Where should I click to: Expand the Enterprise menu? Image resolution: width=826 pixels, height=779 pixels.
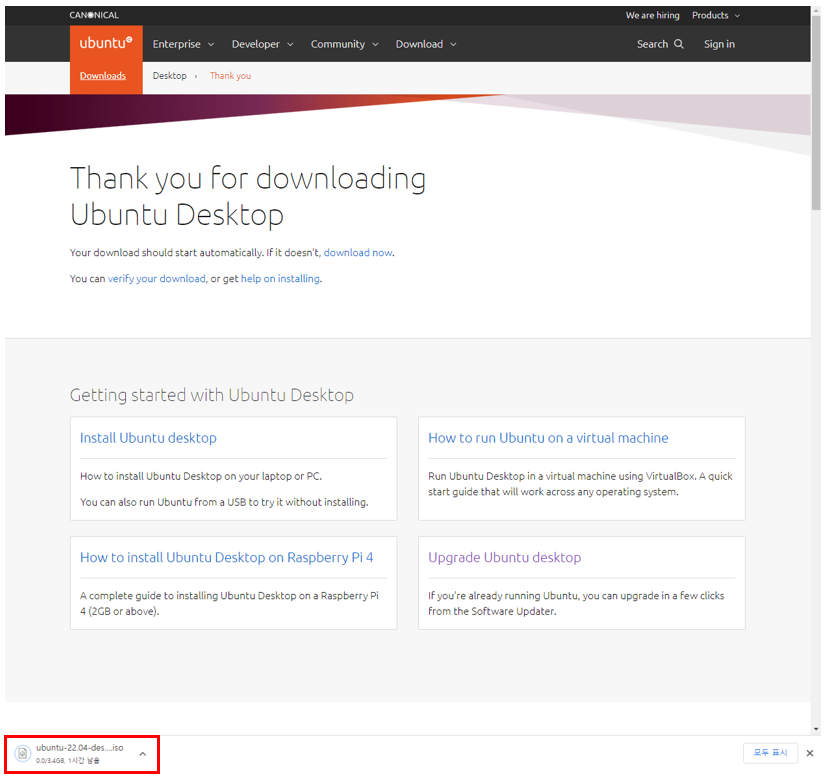point(183,44)
